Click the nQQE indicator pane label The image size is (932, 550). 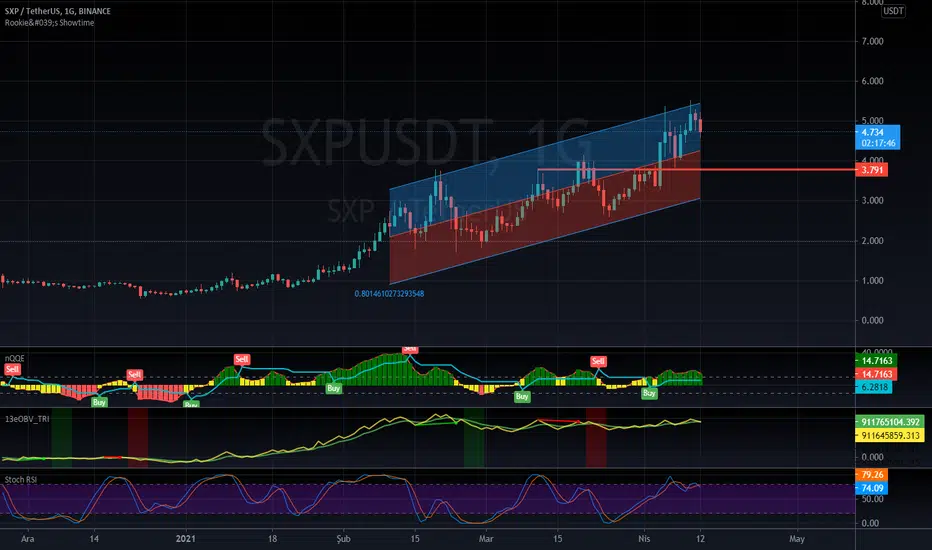pos(14,358)
